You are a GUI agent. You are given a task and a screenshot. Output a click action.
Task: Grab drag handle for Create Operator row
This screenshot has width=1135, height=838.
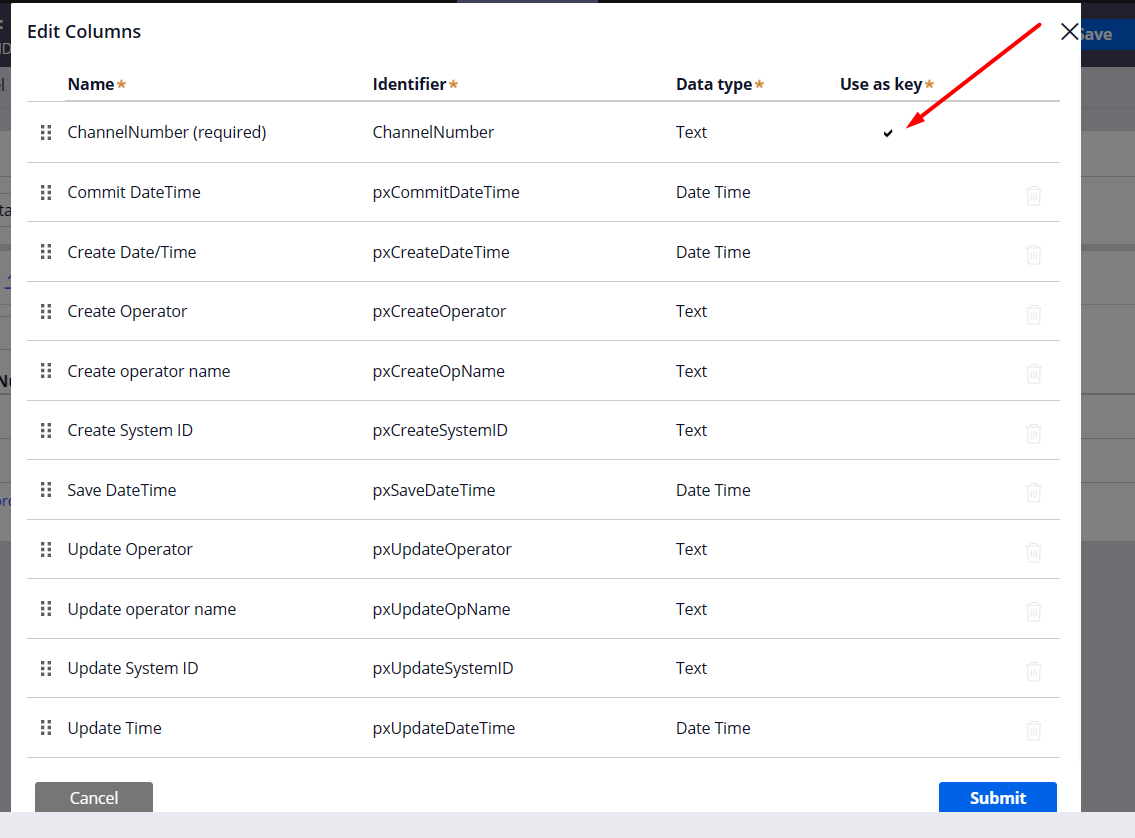(x=46, y=311)
